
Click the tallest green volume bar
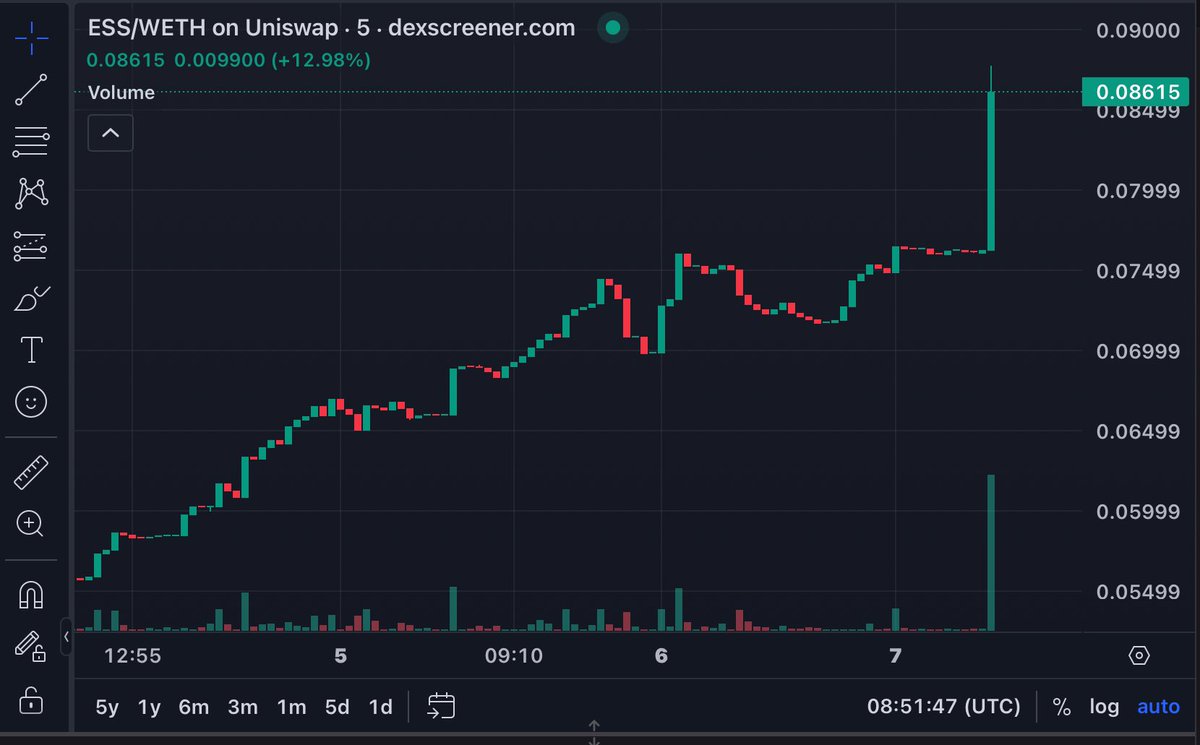991,552
